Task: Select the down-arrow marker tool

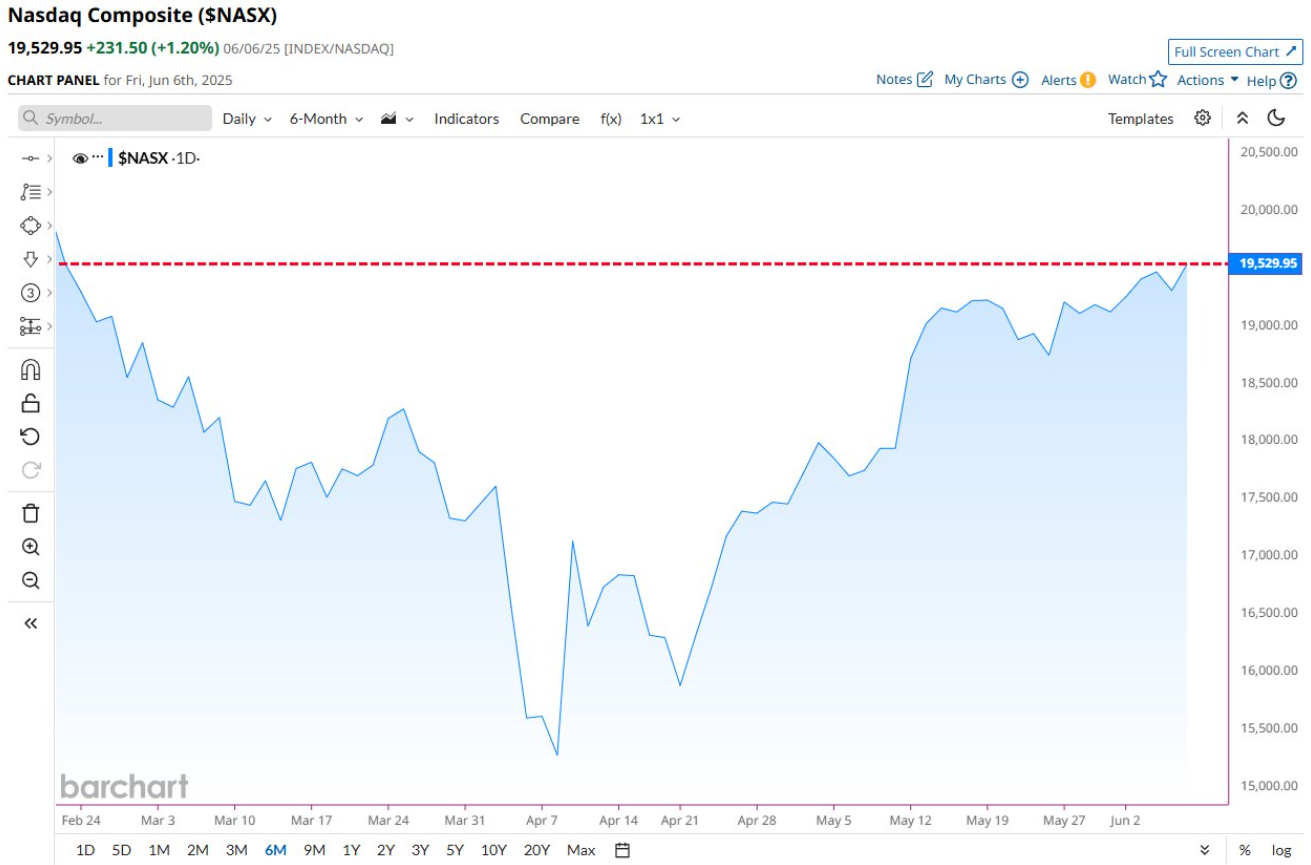Action: [x=30, y=259]
